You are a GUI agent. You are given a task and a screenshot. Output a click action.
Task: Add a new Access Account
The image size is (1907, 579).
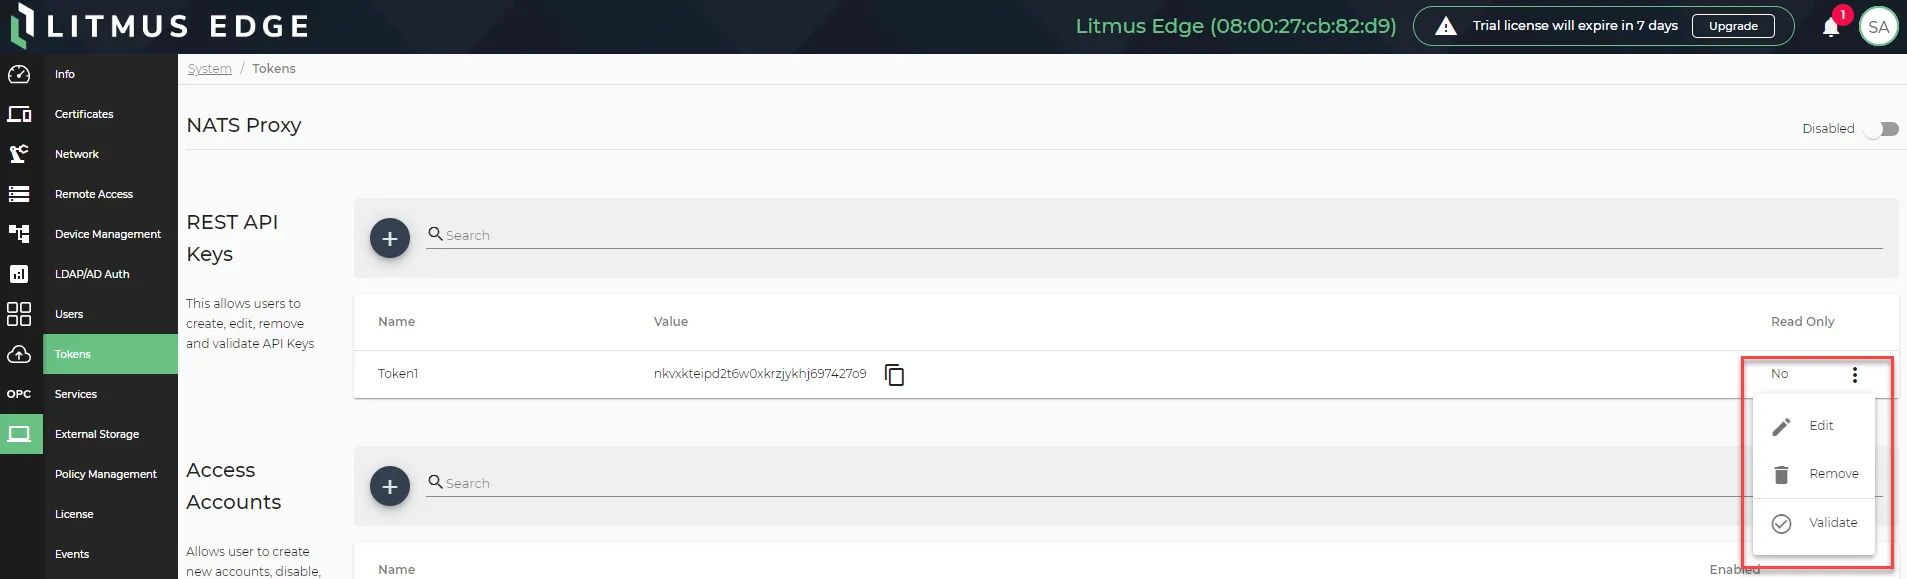click(x=390, y=486)
